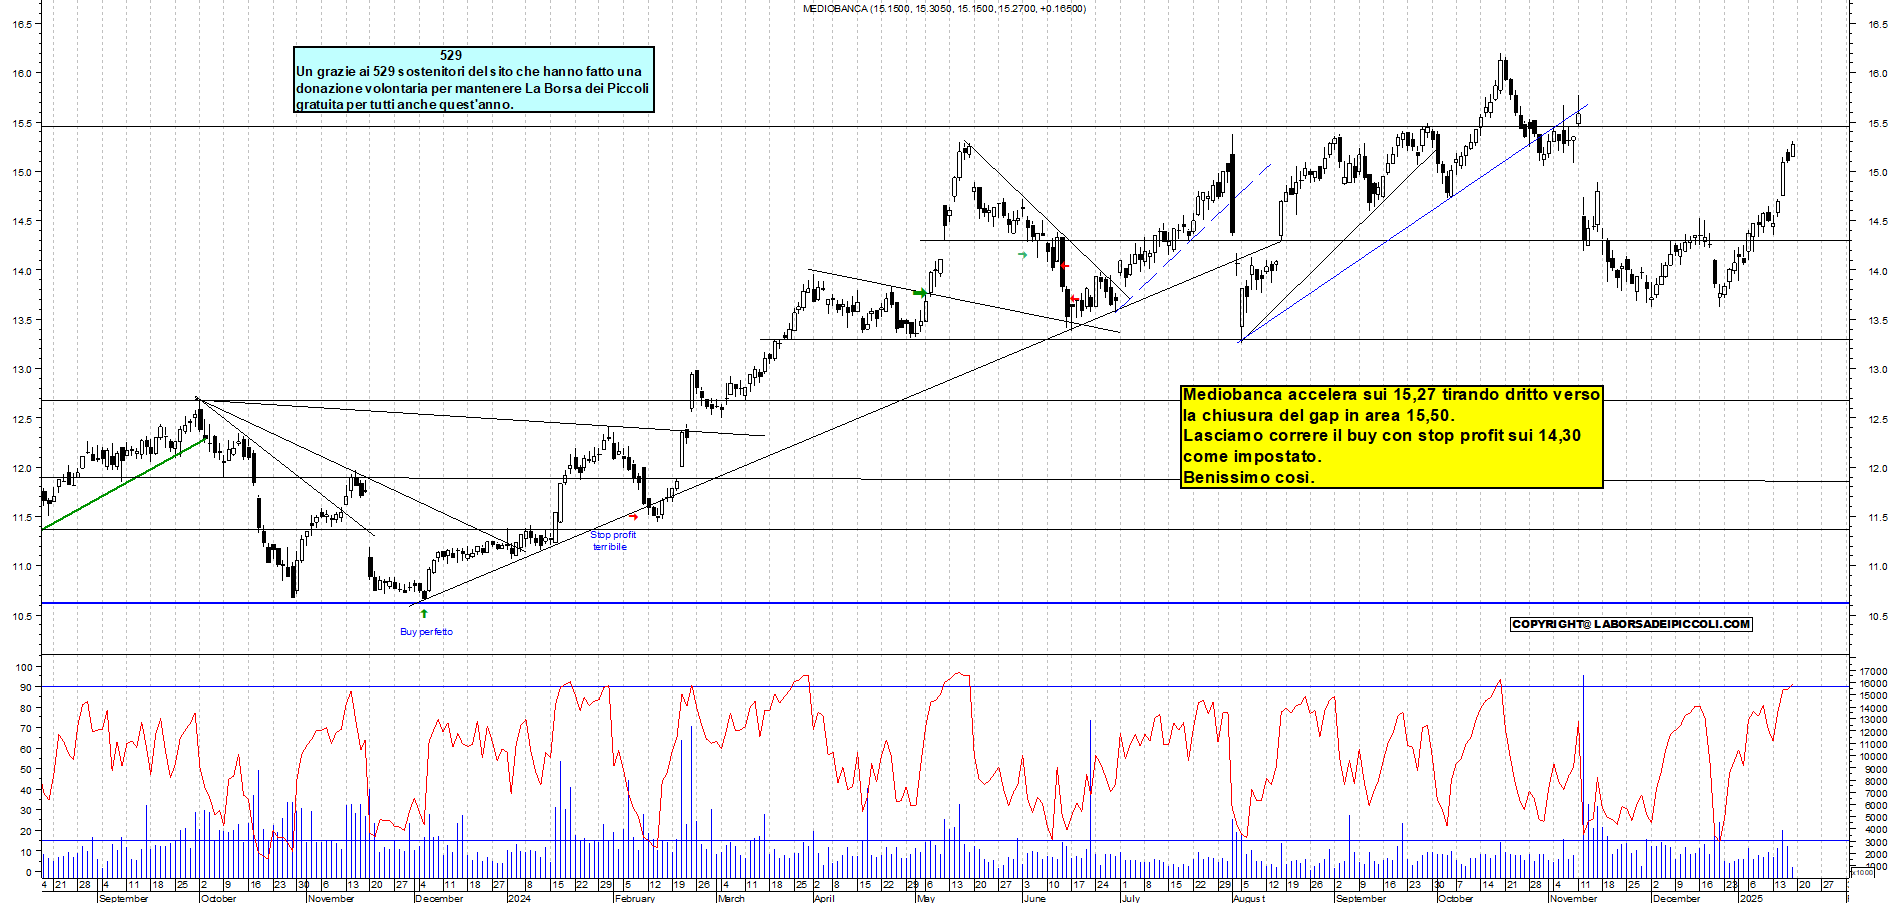Click the 'Buy perfetto' annotation label
Screen dimensions: 1890x903
(x=426, y=632)
